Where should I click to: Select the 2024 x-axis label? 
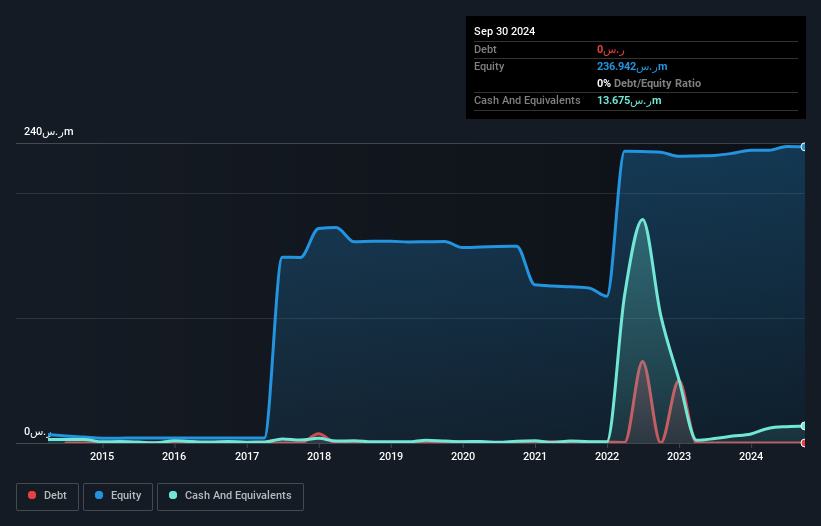click(751, 456)
